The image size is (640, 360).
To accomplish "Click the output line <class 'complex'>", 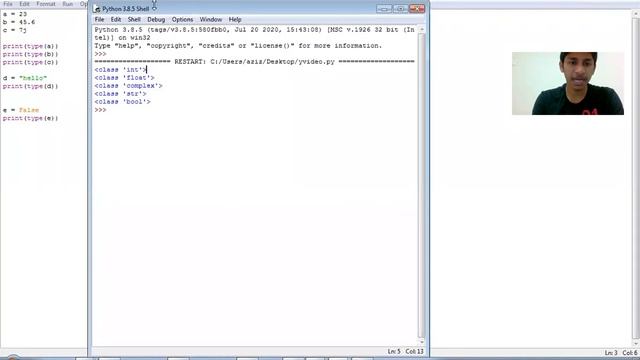I will tap(128, 86).
